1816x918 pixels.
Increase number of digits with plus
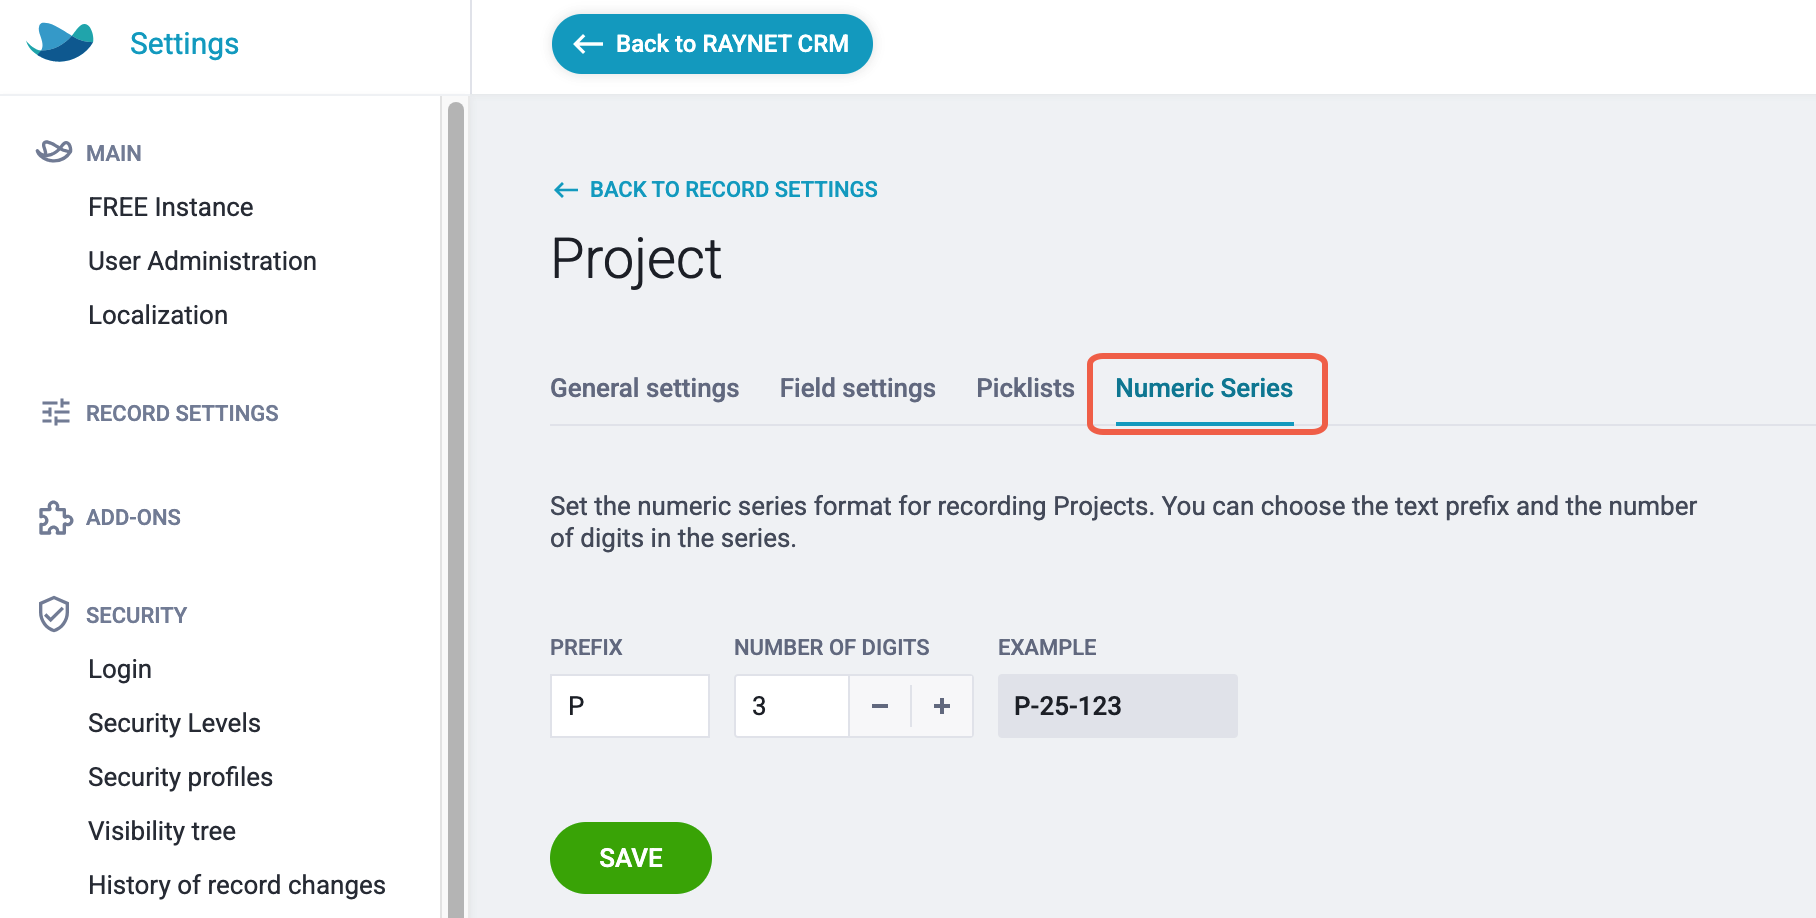942,706
